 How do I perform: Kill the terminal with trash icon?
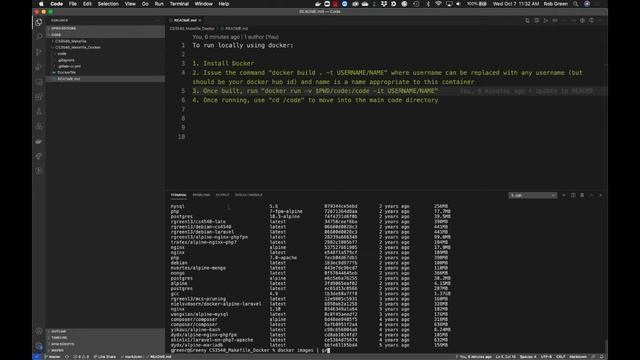pos(582,195)
